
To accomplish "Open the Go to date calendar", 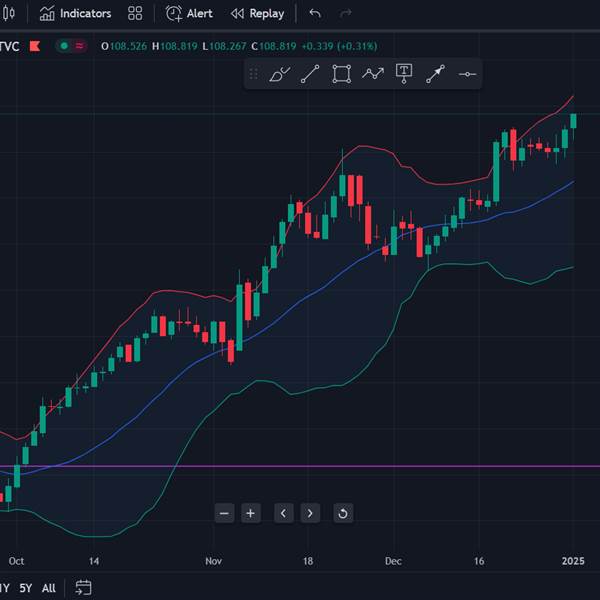I will tap(83, 587).
